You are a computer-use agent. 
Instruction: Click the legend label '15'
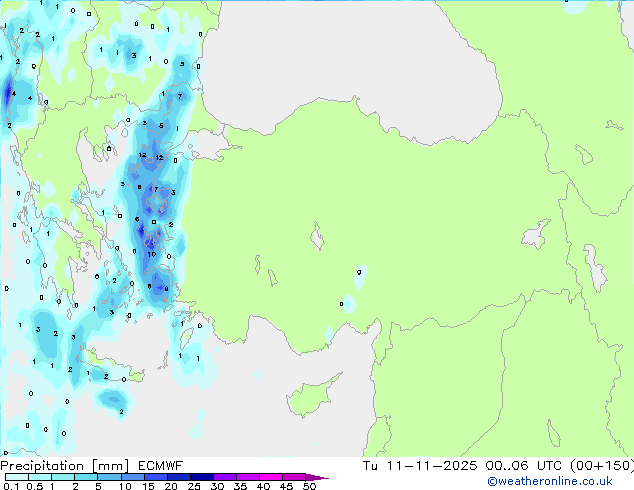pyautogui.click(x=148, y=486)
